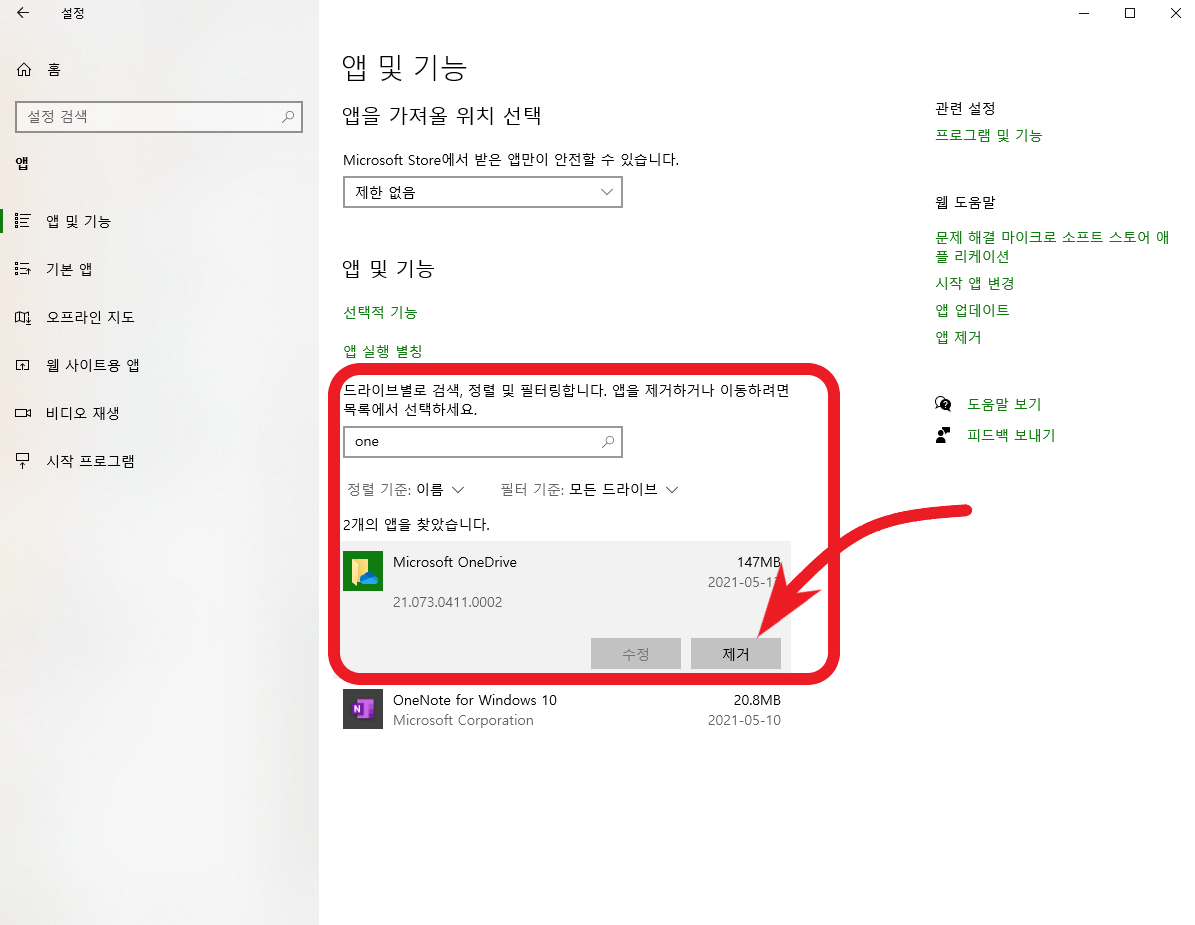The width and height of the screenshot is (1195, 925).
Task: Click the OneNote for Windows 10 icon
Action: click(x=363, y=709)
